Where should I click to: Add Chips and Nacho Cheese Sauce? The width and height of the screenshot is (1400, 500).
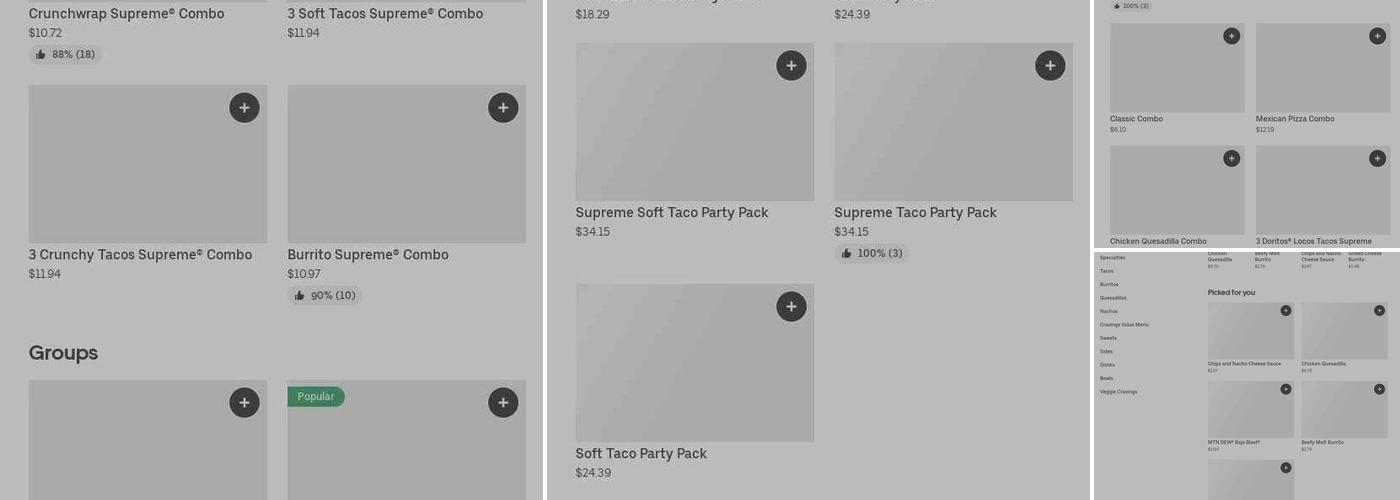coord(1286,310)
